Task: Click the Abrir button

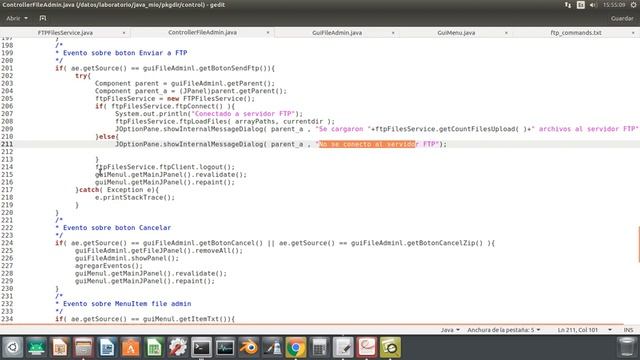Action: [x=13, y=18]
